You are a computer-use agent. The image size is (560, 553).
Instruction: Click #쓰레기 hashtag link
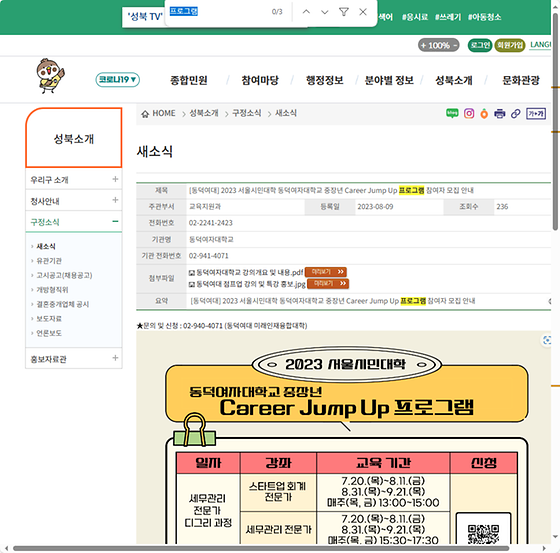[448, 17]
